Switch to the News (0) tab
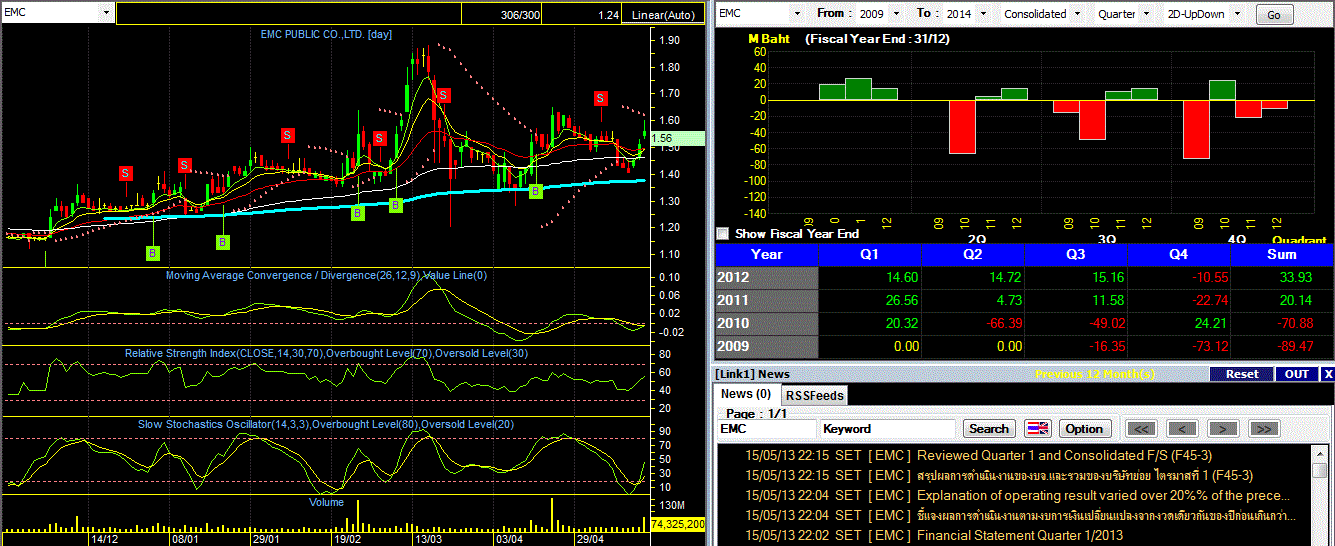Image resolution: width=1335 pixels, height=546 pixels. (746, 394)
